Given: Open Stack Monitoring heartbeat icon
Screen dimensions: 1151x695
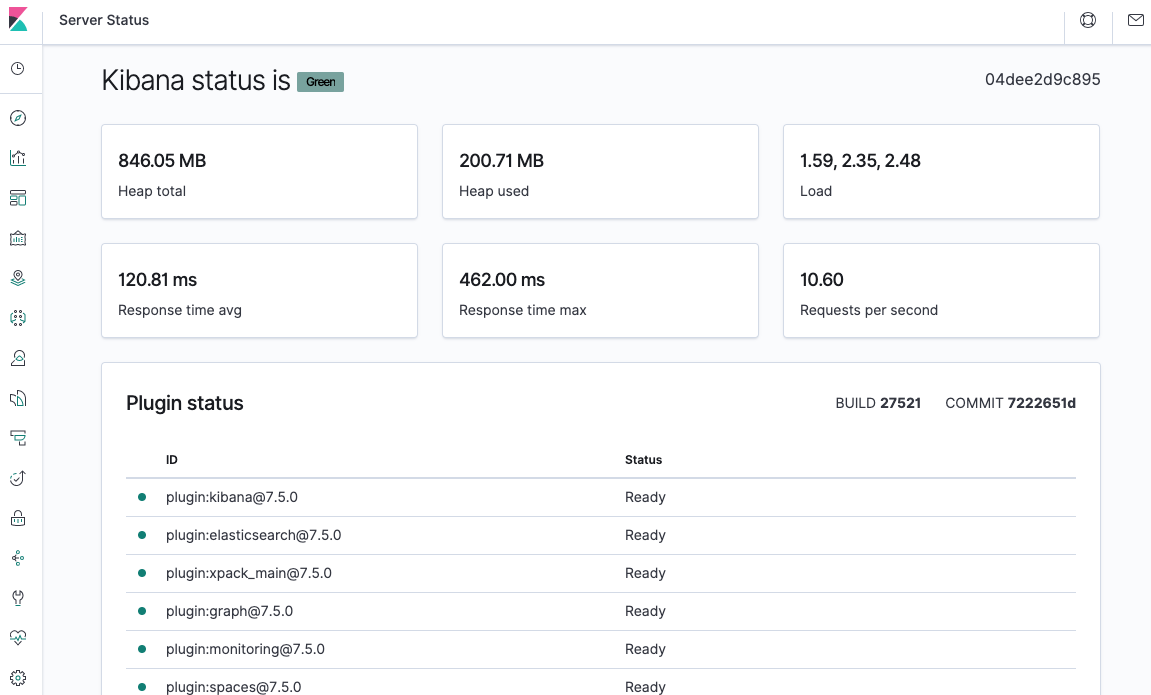Looking at the screenshot, I should click(x=18, y=637).
